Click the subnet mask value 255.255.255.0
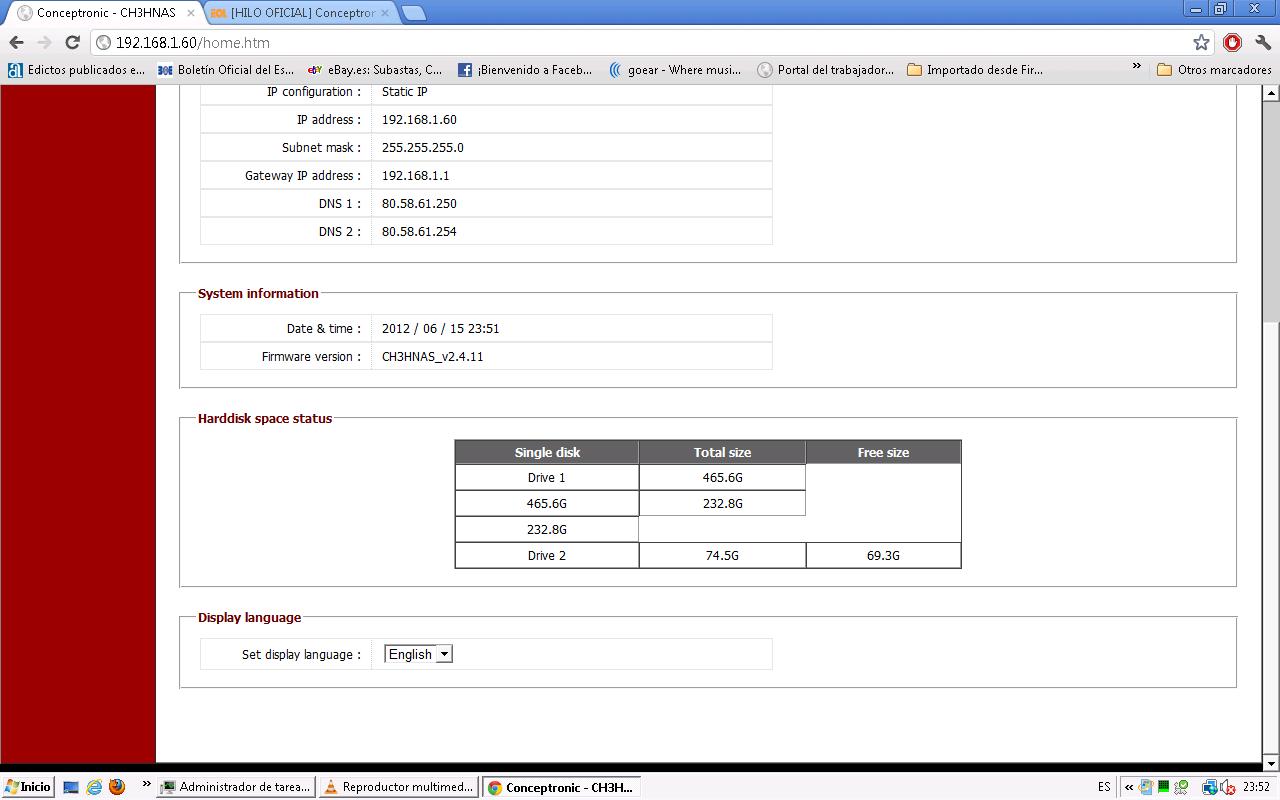Screen dimensions: 1280x800 pyautogui.click(x=423, y=147)
